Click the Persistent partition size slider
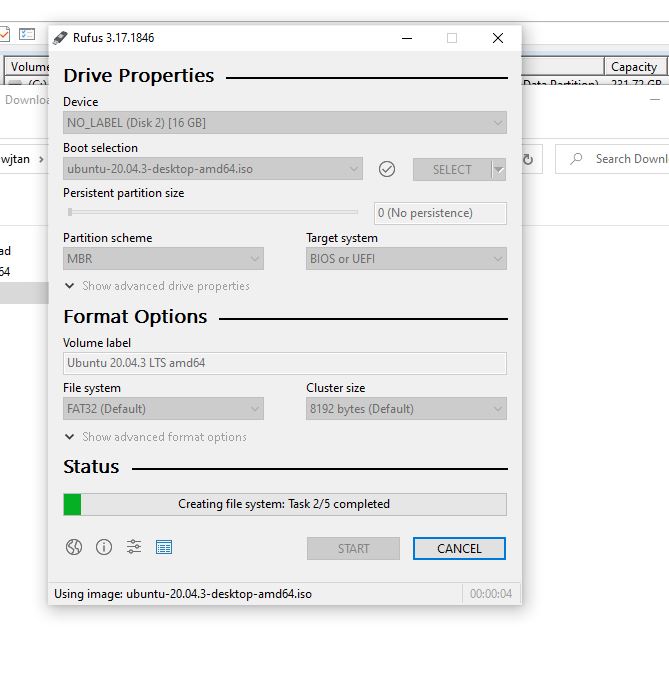Image resolution: width=669 pixels, height=676 pixels. [x=213, y=212]
